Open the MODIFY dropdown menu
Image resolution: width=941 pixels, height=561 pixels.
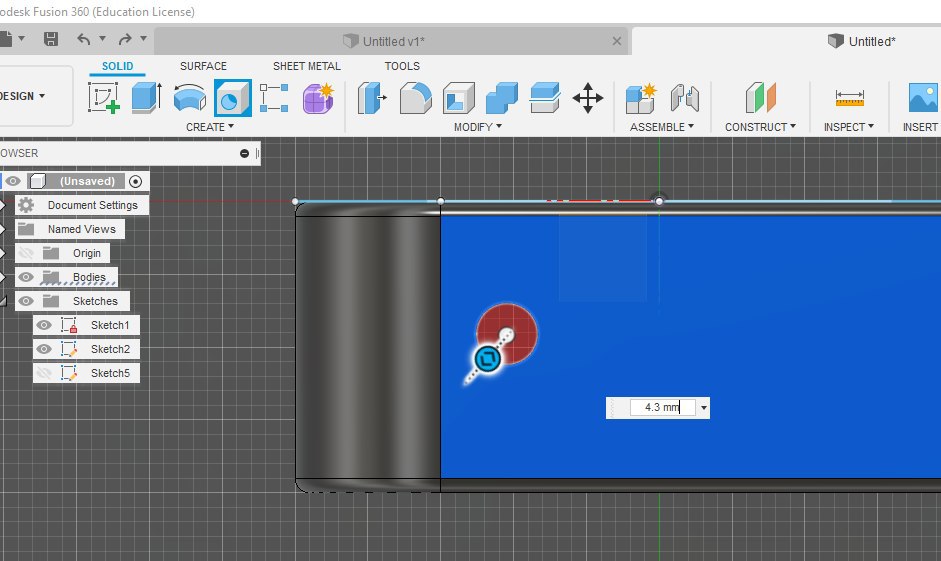coord(478,127)
